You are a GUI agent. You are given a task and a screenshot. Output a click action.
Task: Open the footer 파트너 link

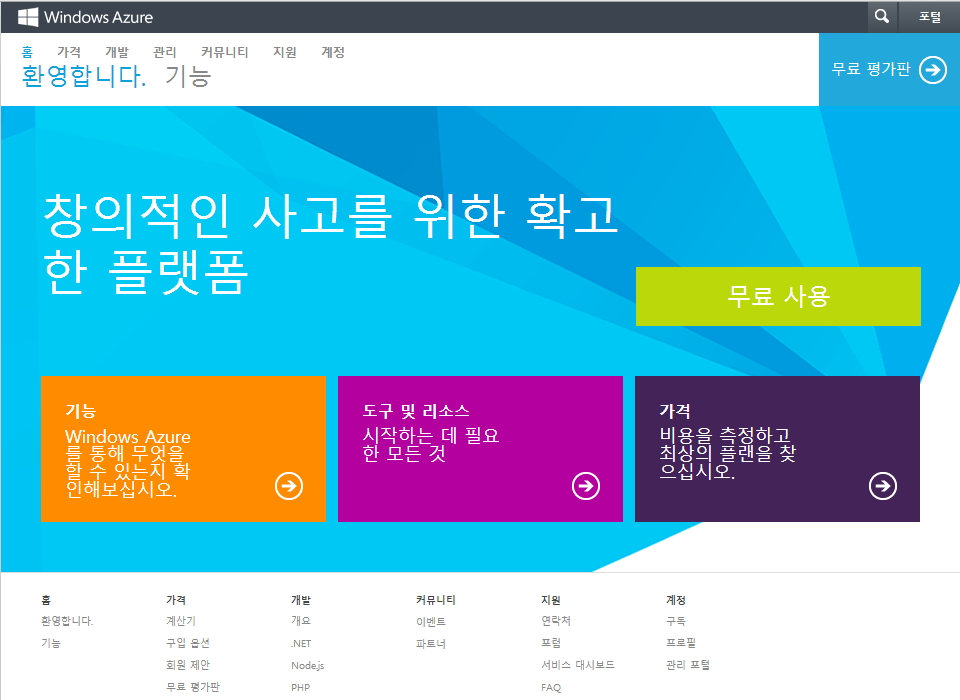pos(431,644)
